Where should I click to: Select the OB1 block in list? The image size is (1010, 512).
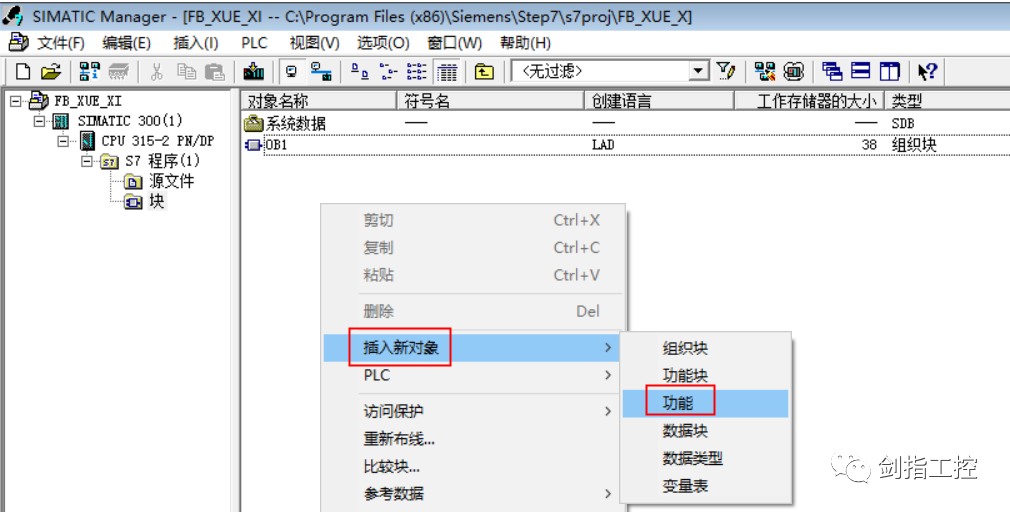pyautogui.click(x=275, y=145)
